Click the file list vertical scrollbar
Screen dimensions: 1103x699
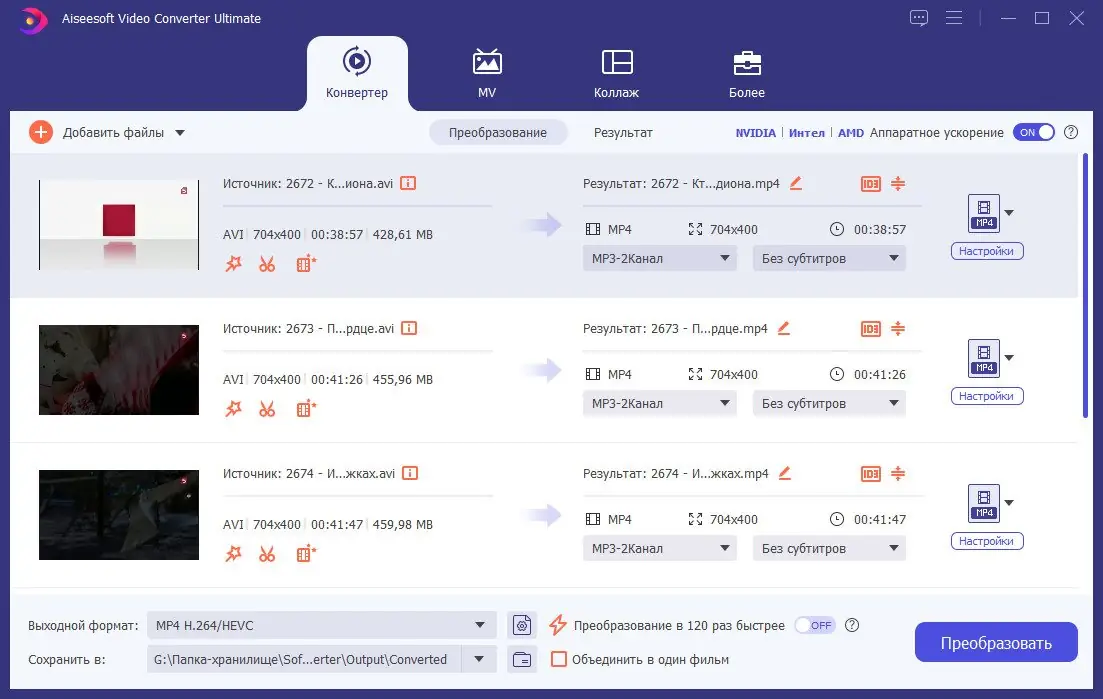[x=1085, y=286]
